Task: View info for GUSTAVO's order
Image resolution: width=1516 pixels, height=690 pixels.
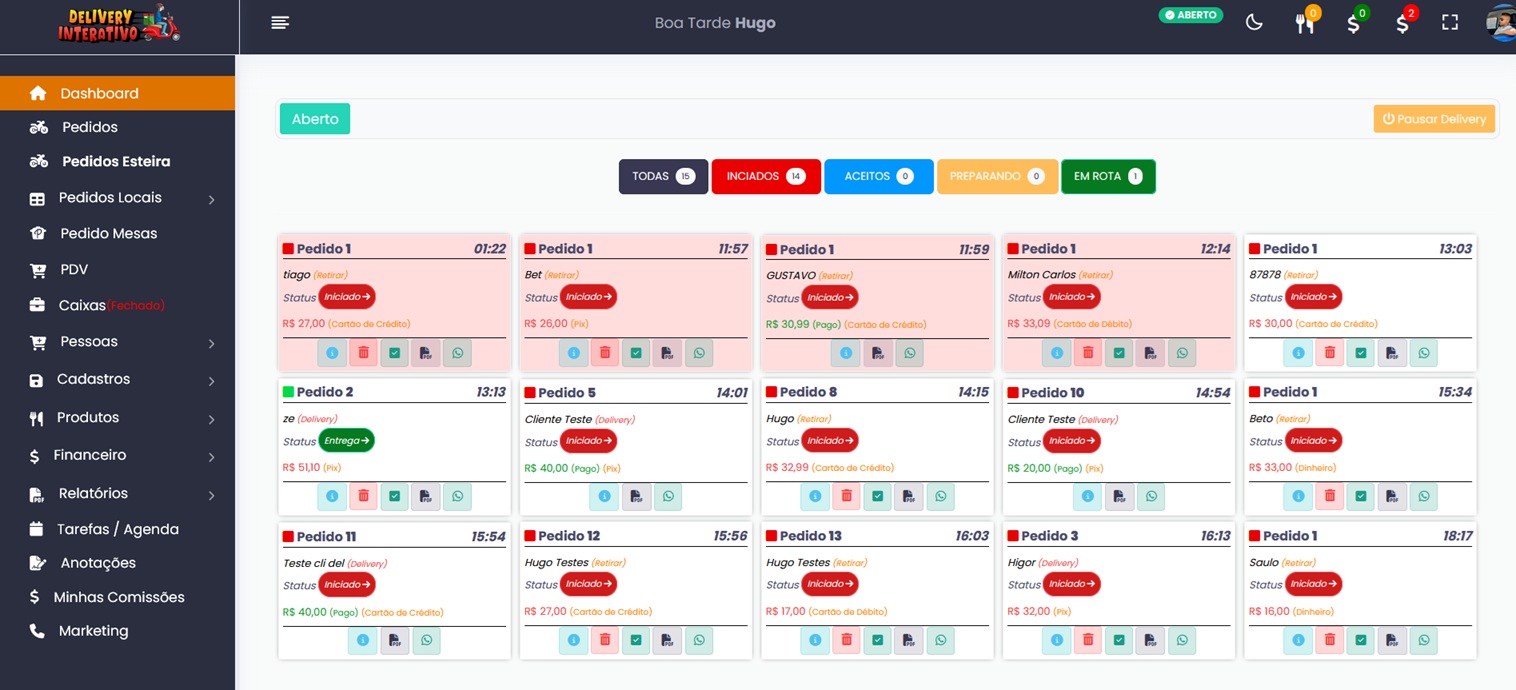Action: coord(845,353)
